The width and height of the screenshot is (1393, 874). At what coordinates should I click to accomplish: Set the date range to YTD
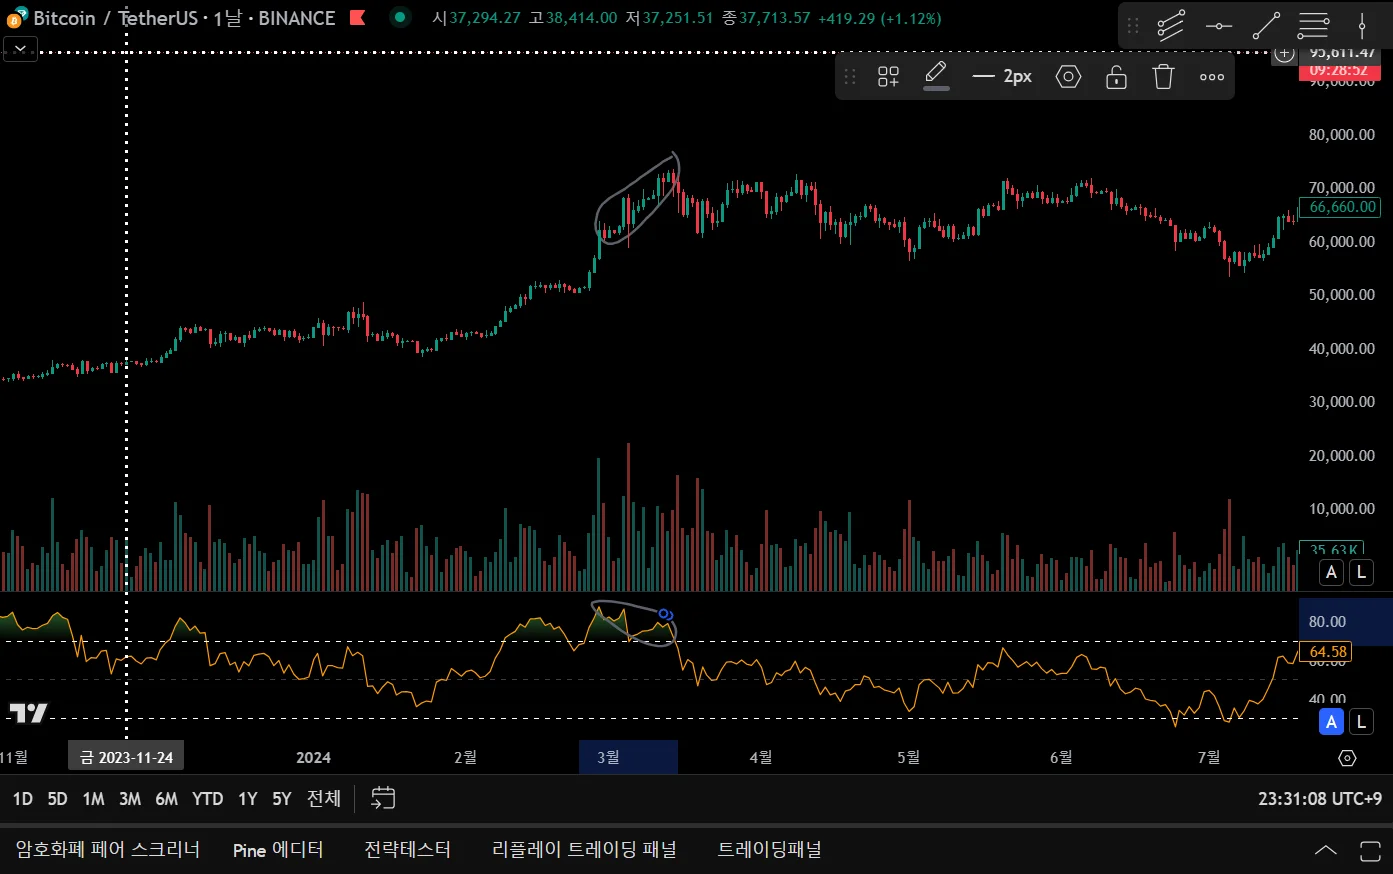(x=208, y=799)
